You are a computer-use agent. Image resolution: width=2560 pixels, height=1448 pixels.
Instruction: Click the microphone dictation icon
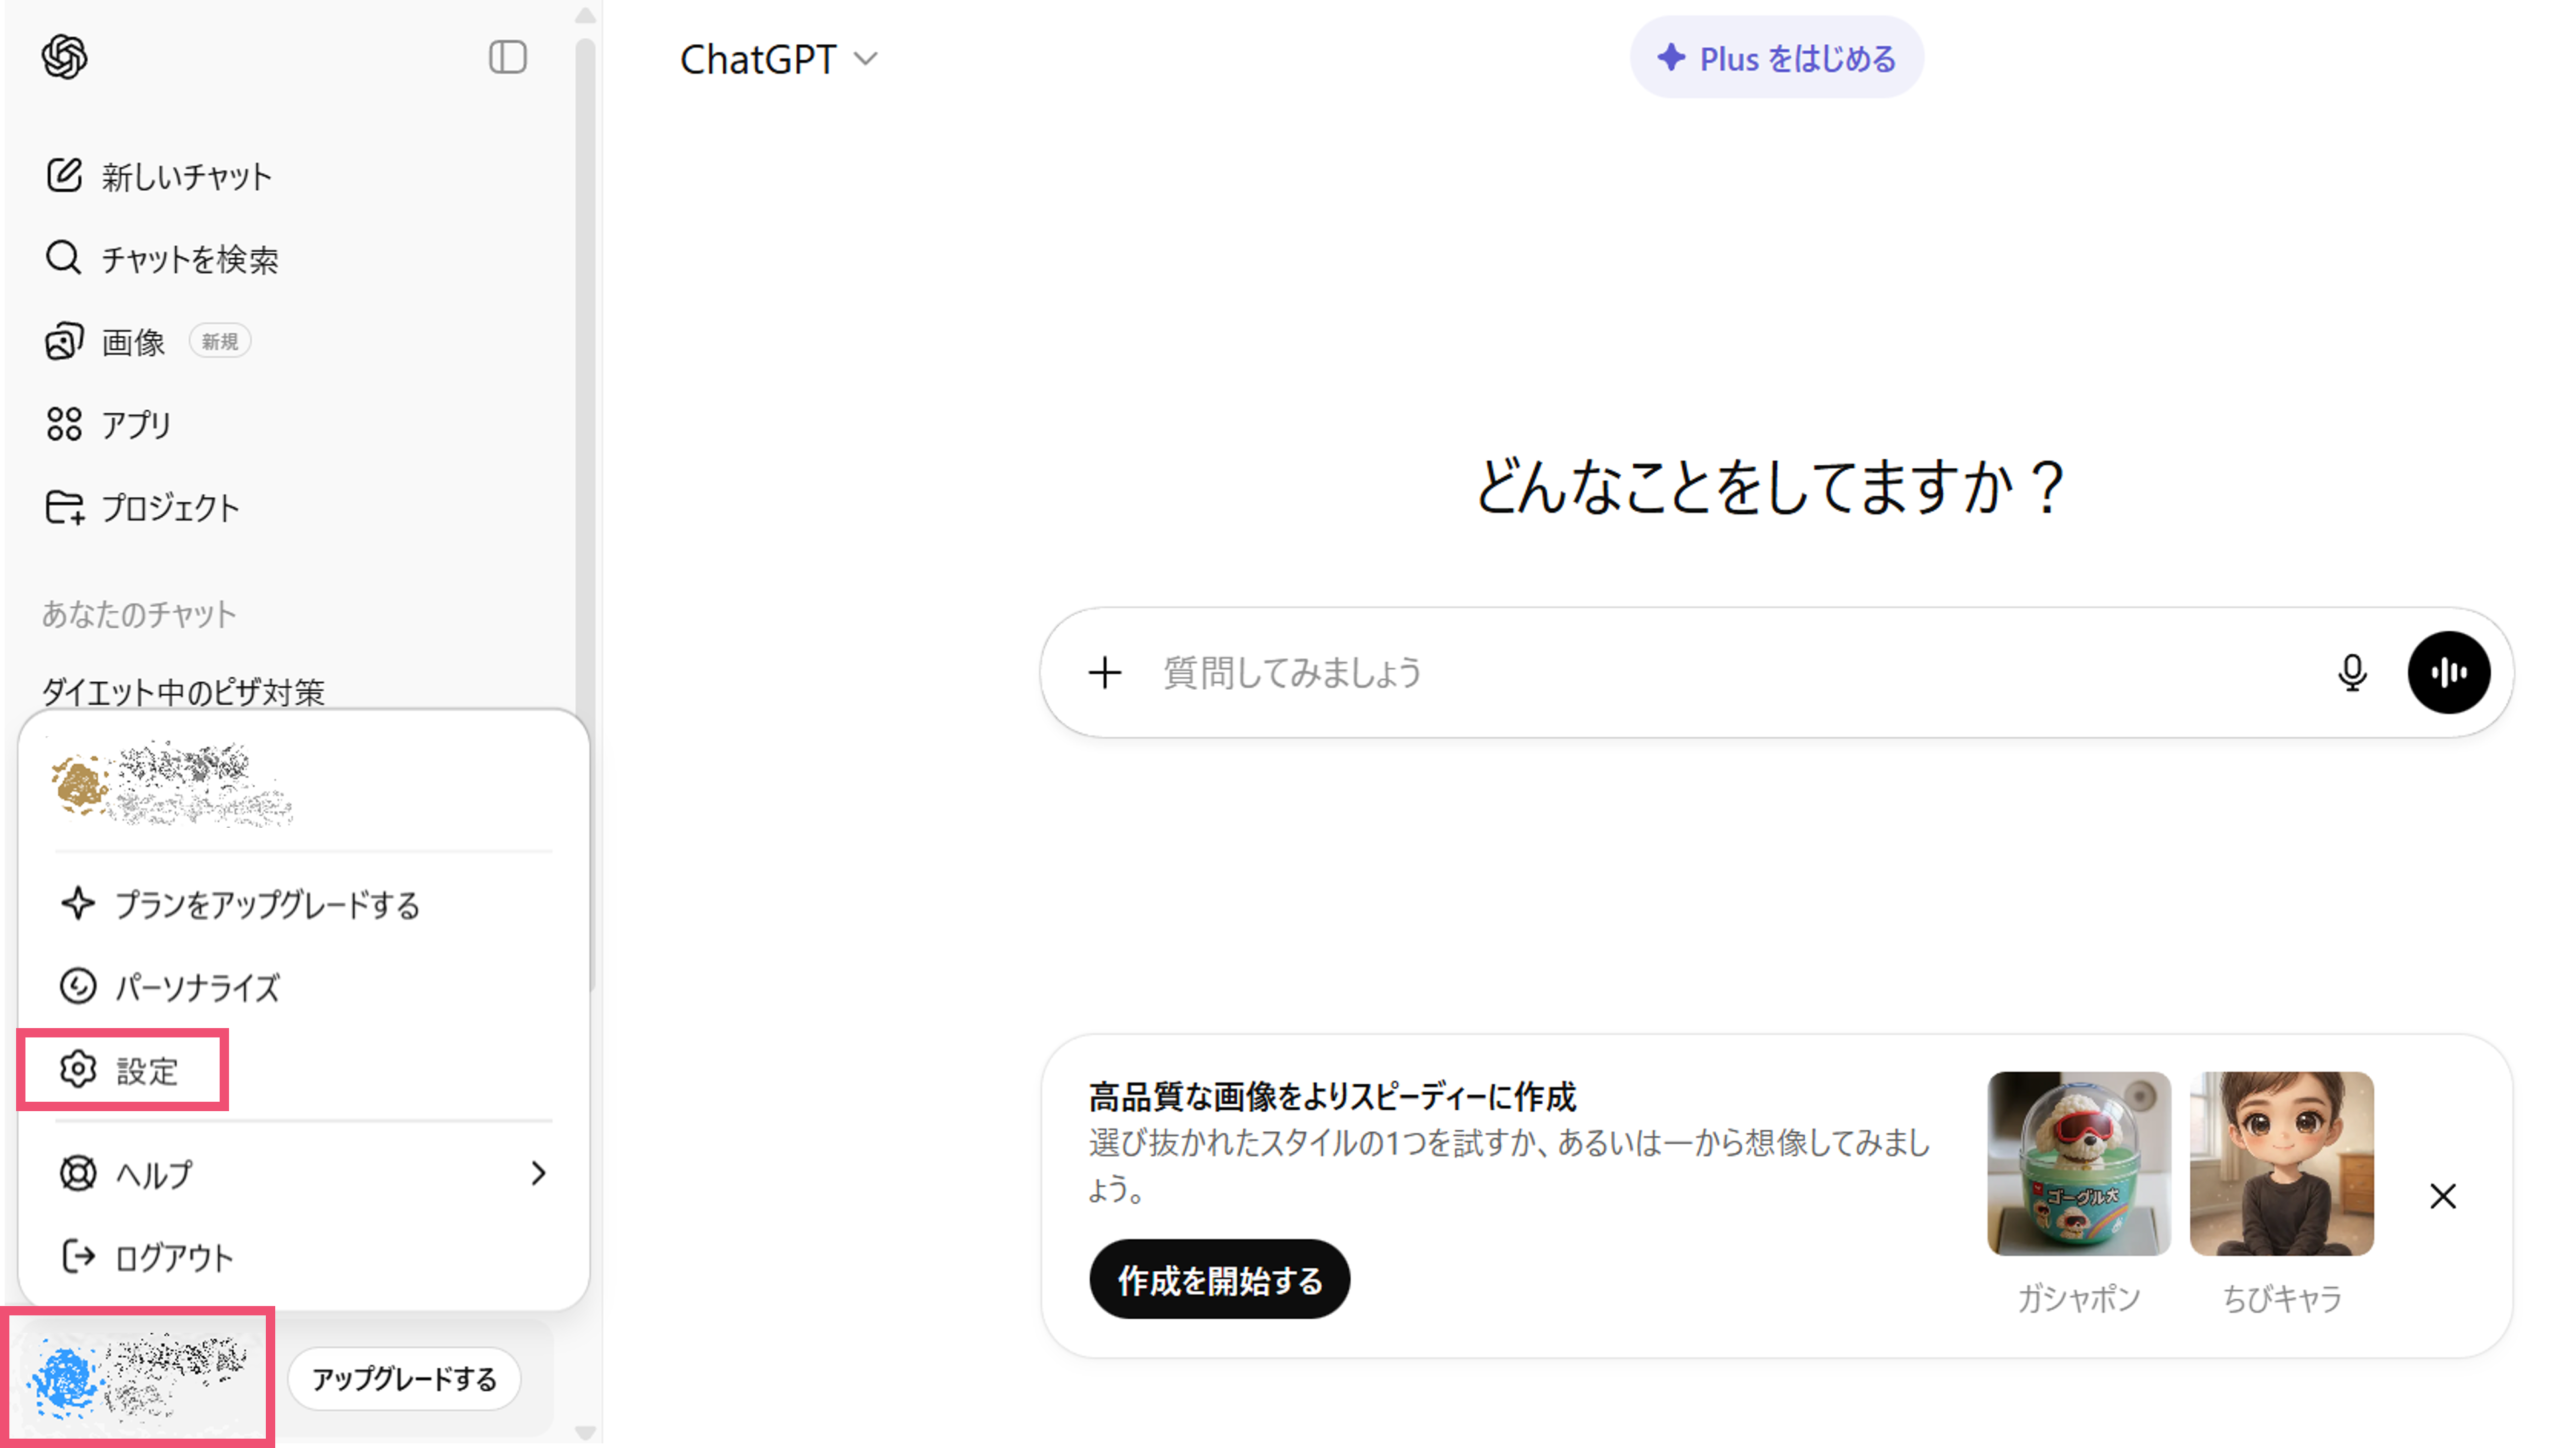pyautogui.click(x=2351, y=673)
